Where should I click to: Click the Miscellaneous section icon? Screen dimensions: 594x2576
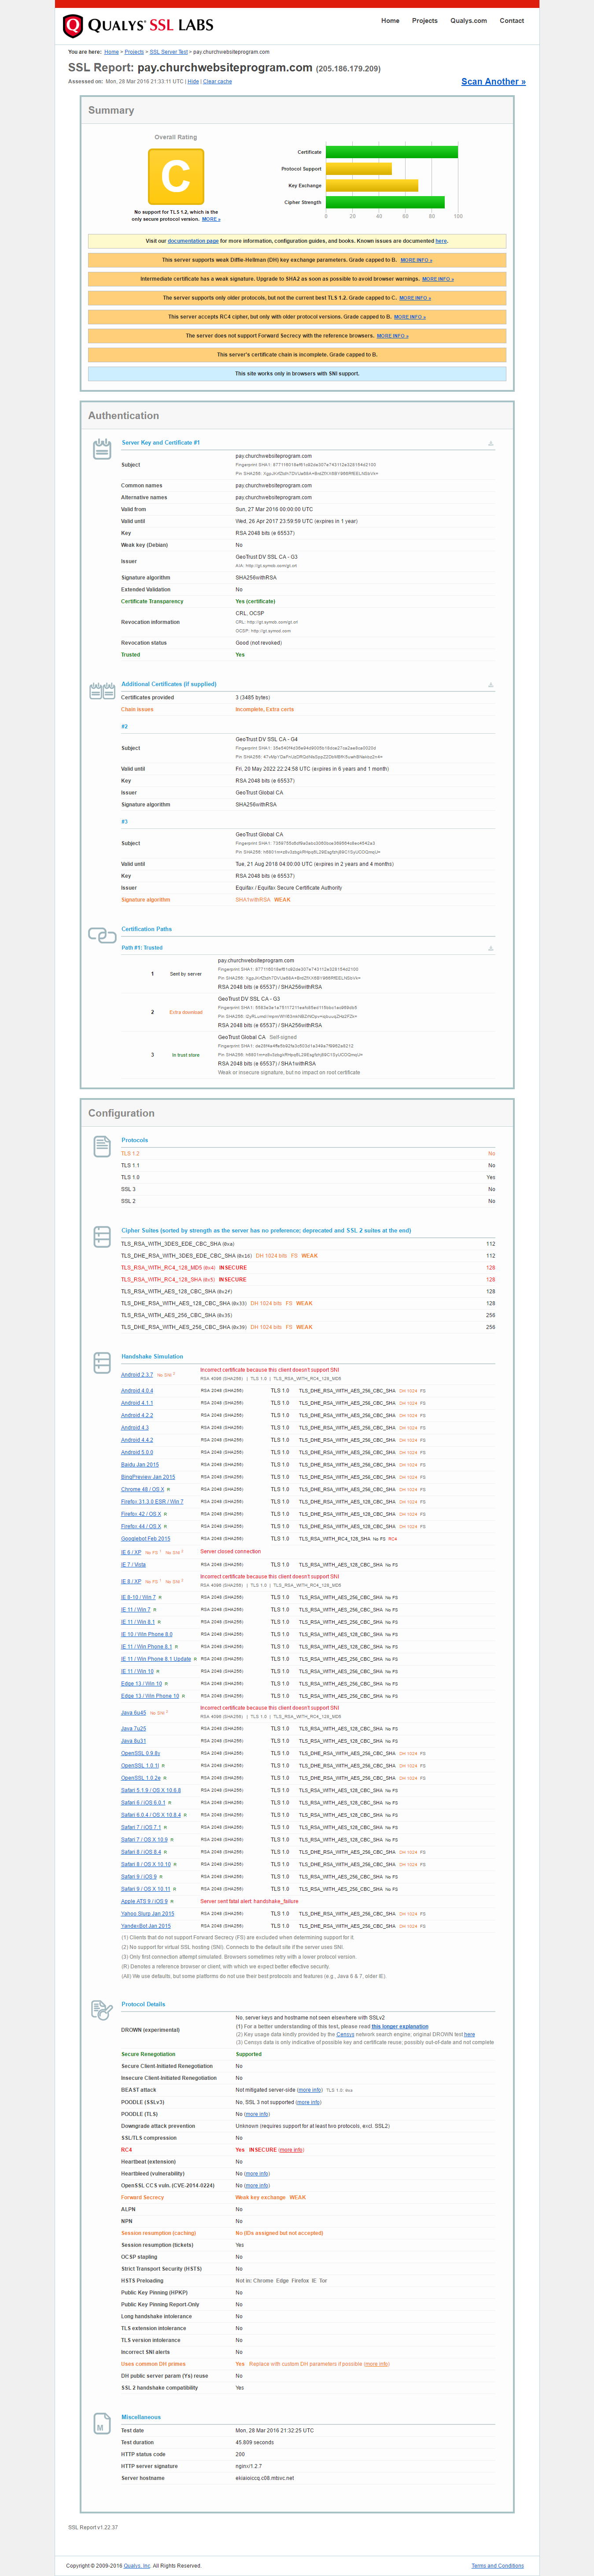(x=102, y=2424)
